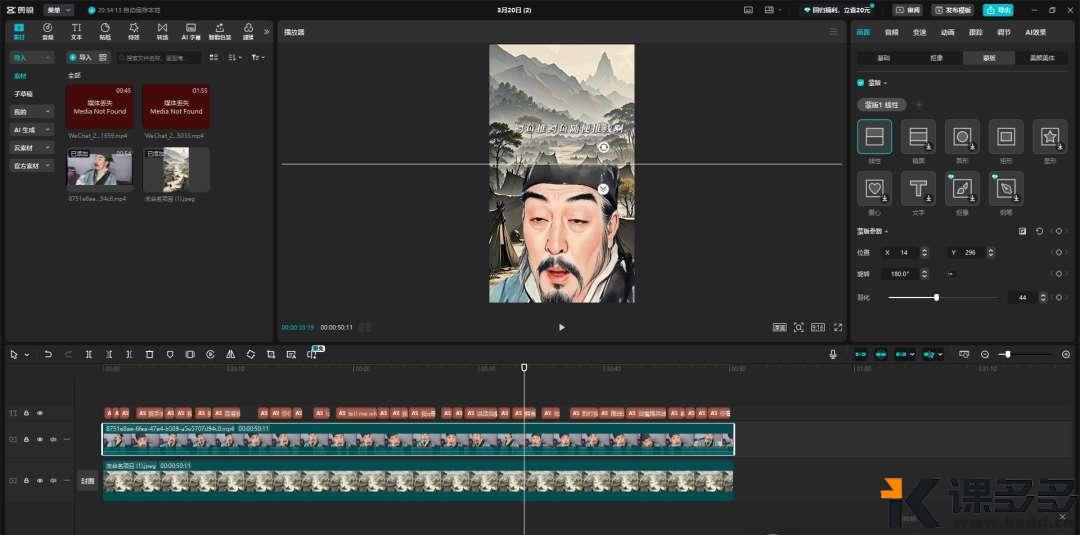Click the undo arrow in timeline toolbar

pos(48,354)
